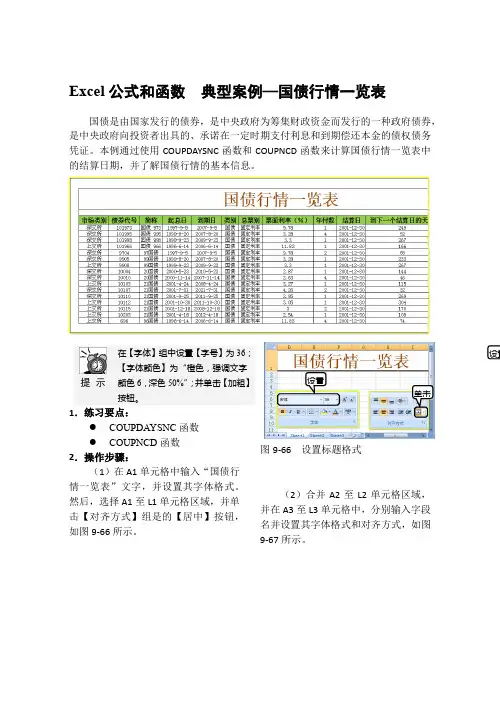Click the 'COUPNCD 函数' bullet item
This screenshot has width=500, height=706.
click(145, 442)
